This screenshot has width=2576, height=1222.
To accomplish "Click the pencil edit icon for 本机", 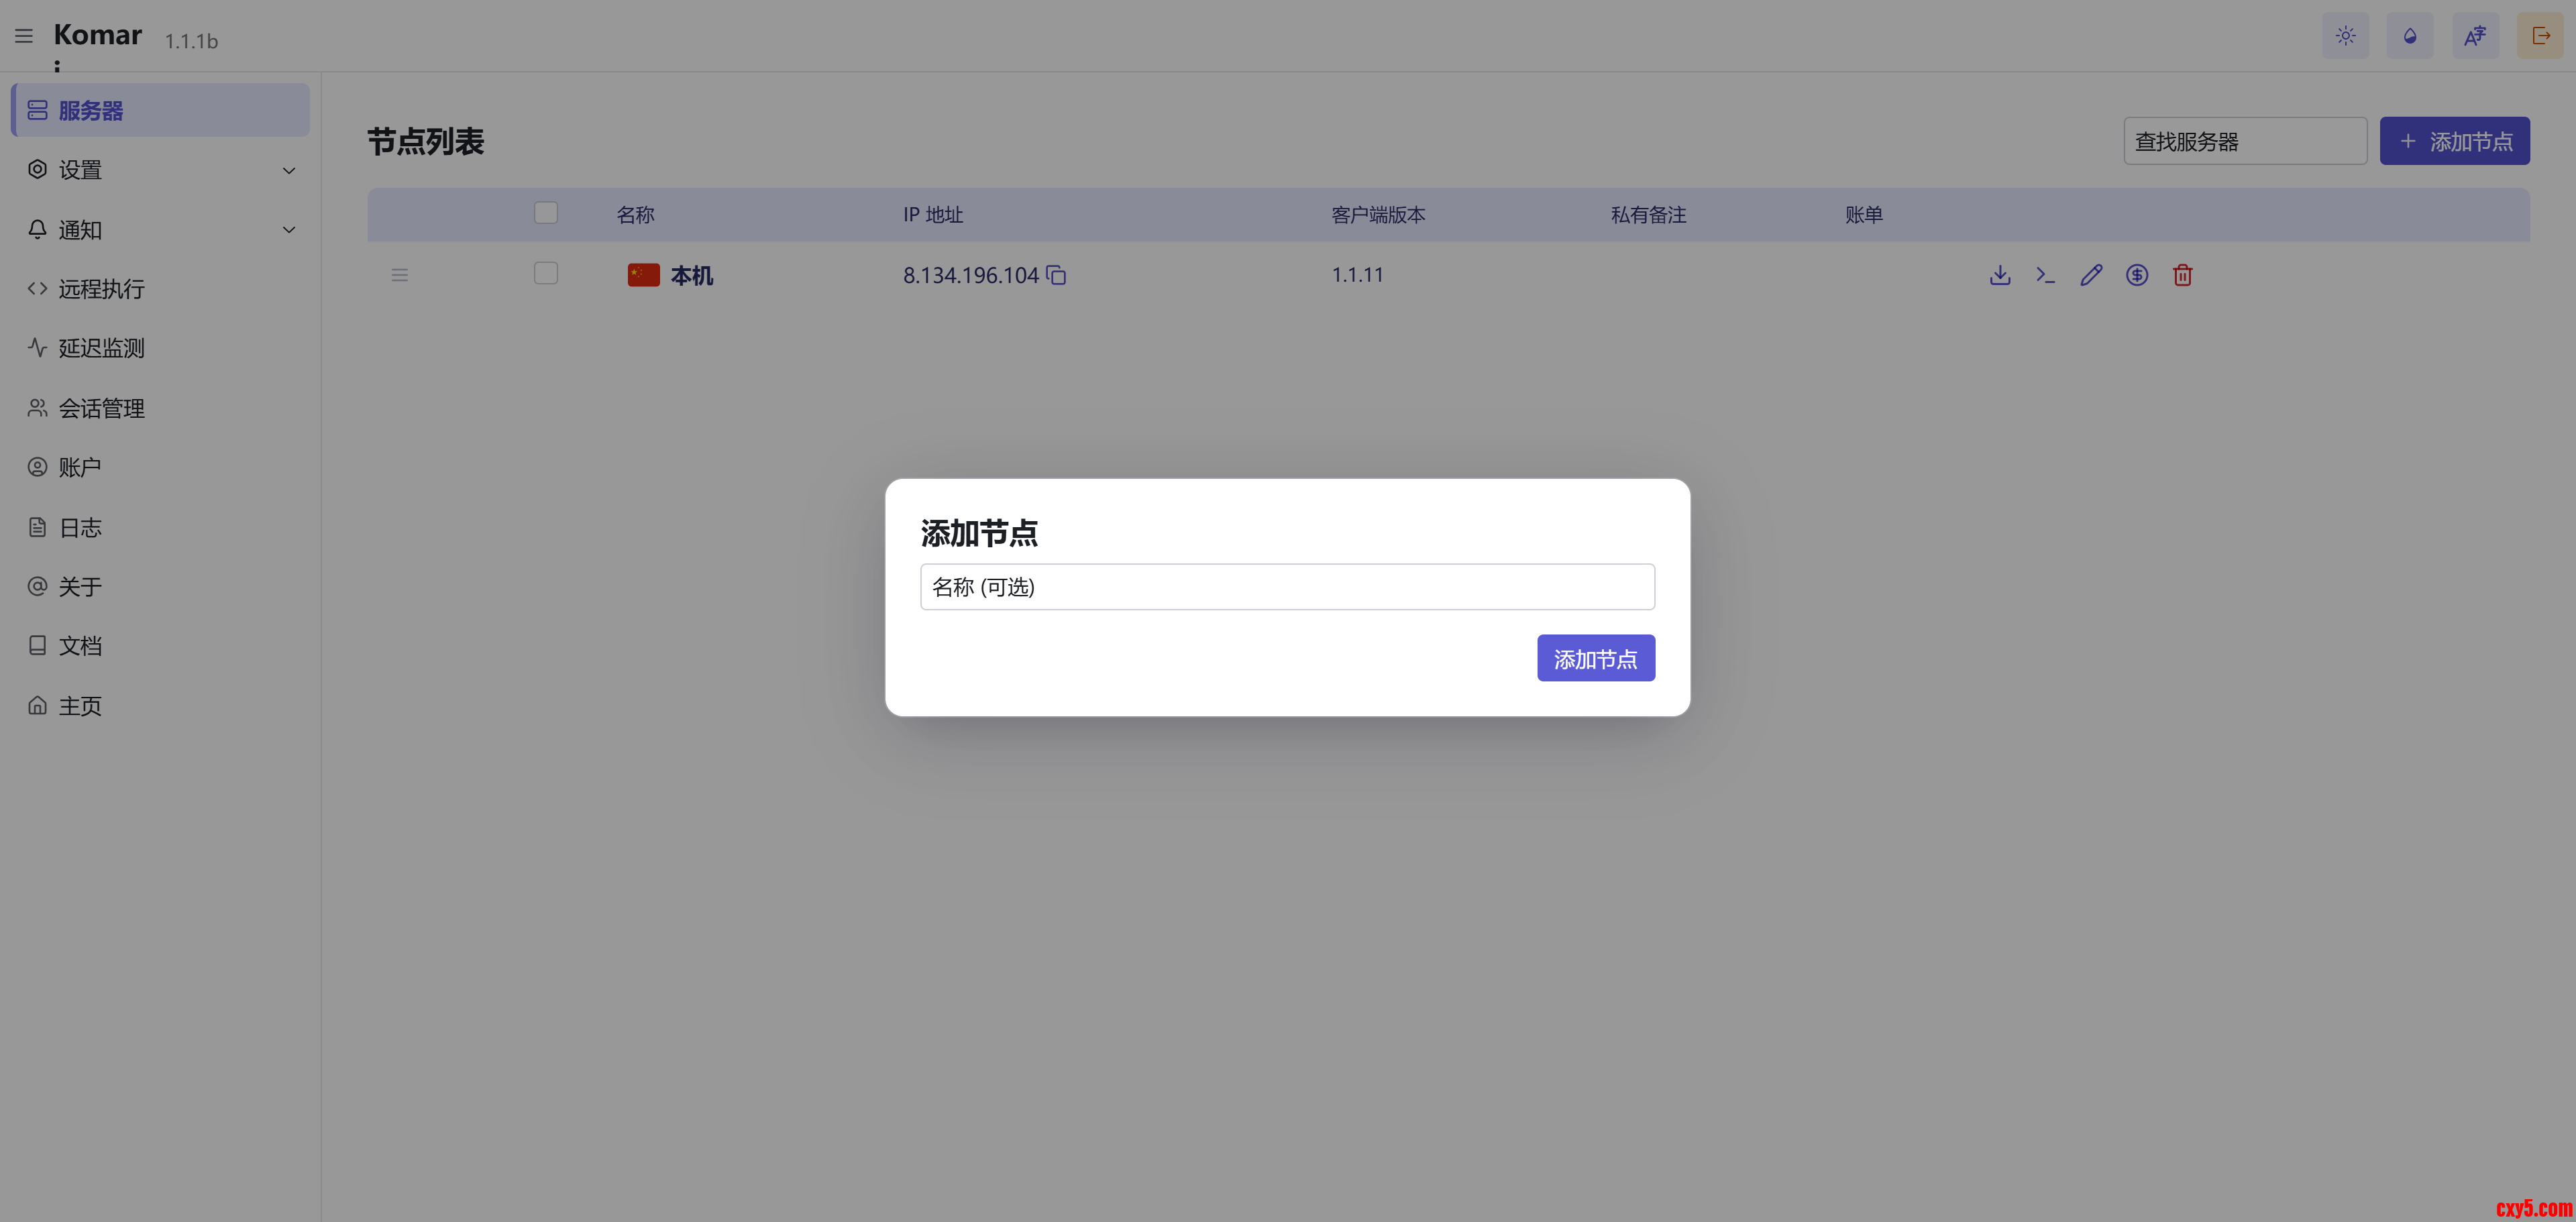I will click(2091, 275).
